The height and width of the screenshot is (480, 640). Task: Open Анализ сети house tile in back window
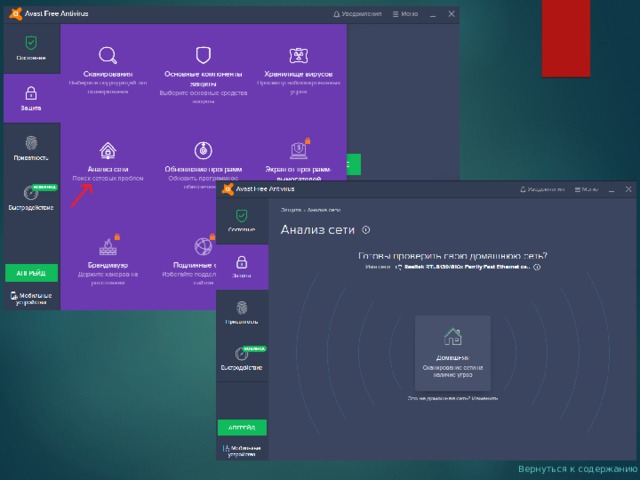(x=108, y=162)
